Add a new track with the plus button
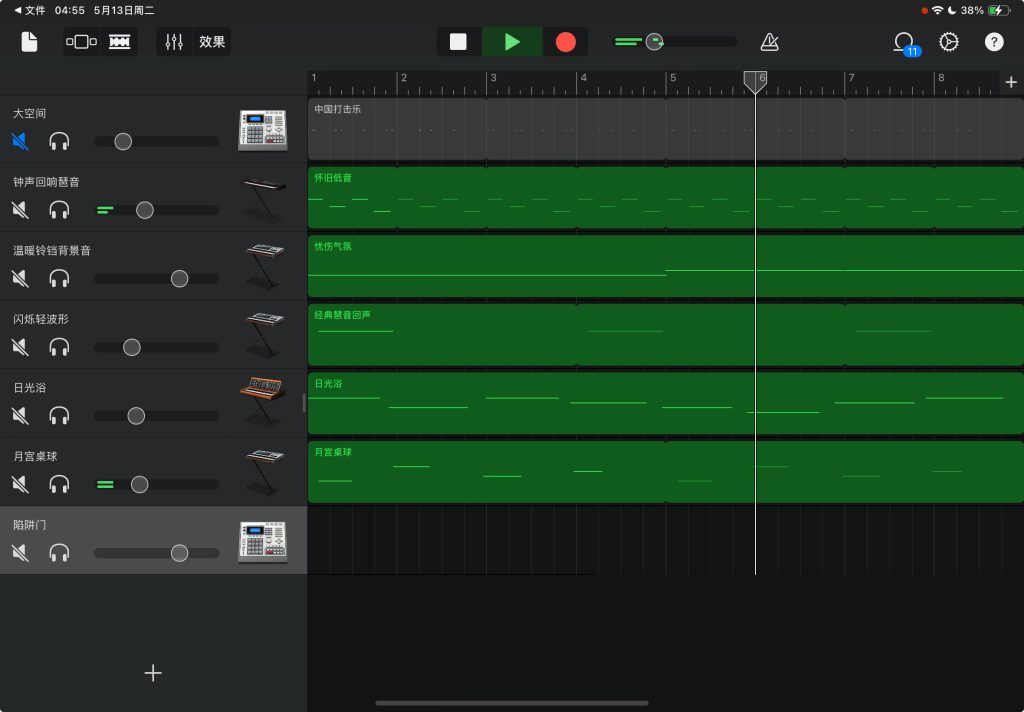This screenshot has width=1024, height=712. [x=153, y=673]
